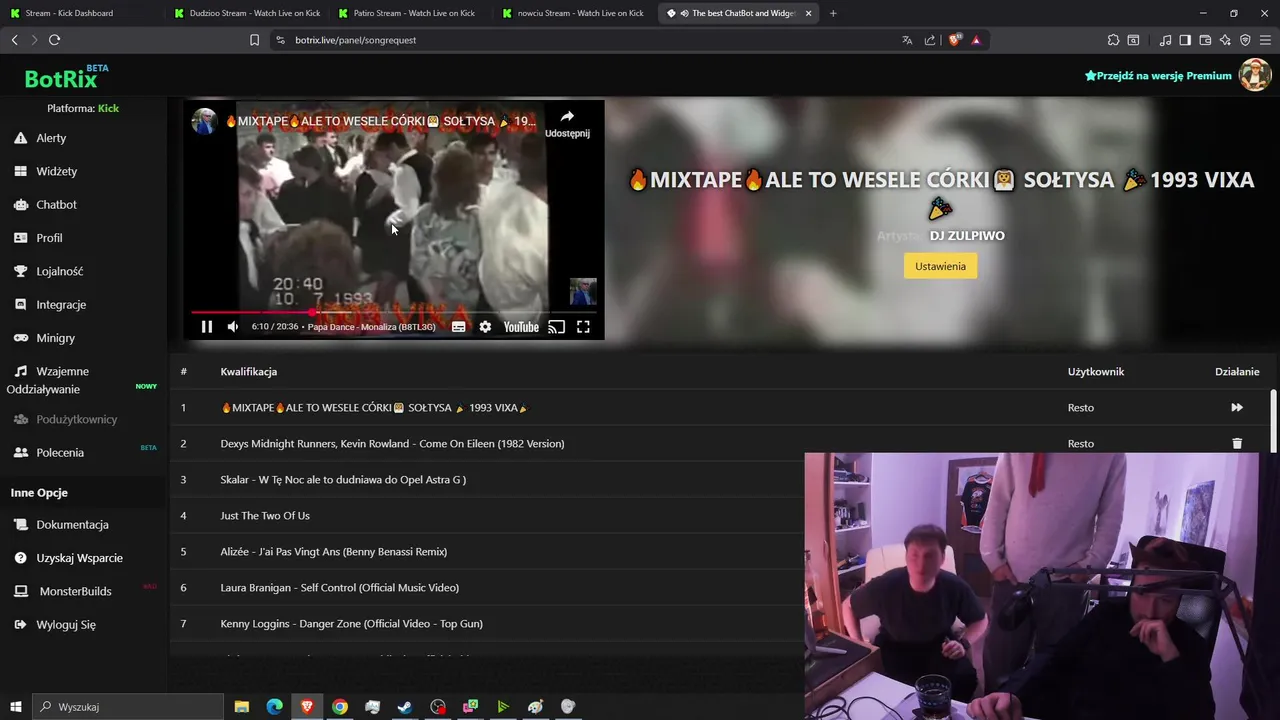The image size is (1280, 720).
Task: Toggle the browser sidebar panel
Action: coord(1185,40)
